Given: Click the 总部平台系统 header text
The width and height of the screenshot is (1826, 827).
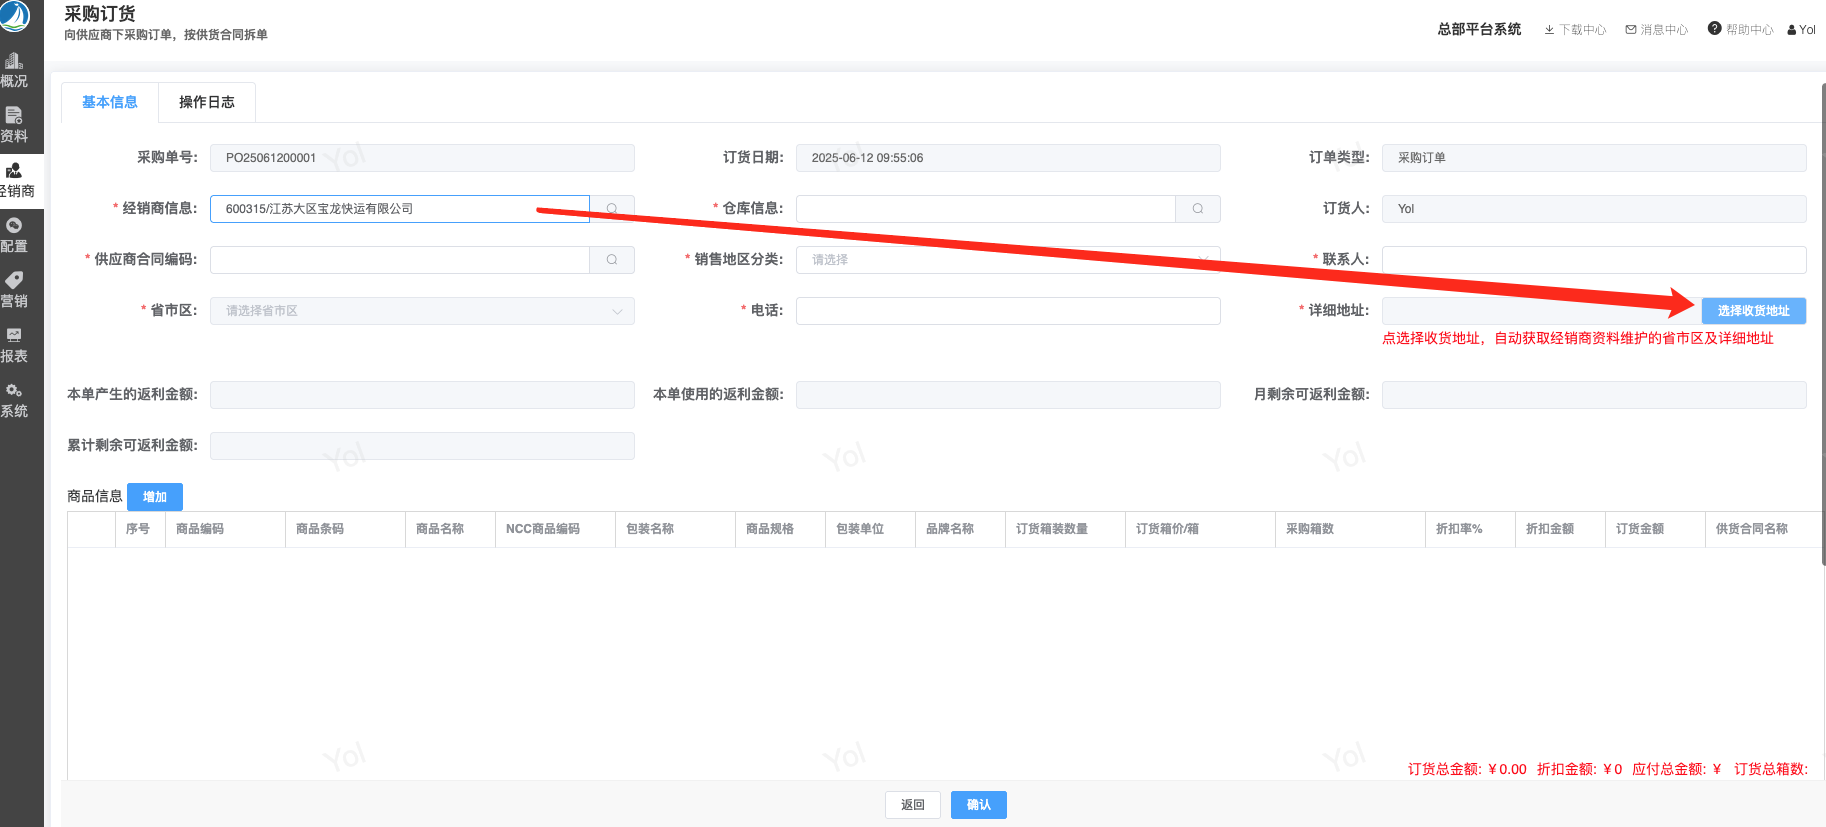Looking at the screenshot, I should pos(1479,29).
